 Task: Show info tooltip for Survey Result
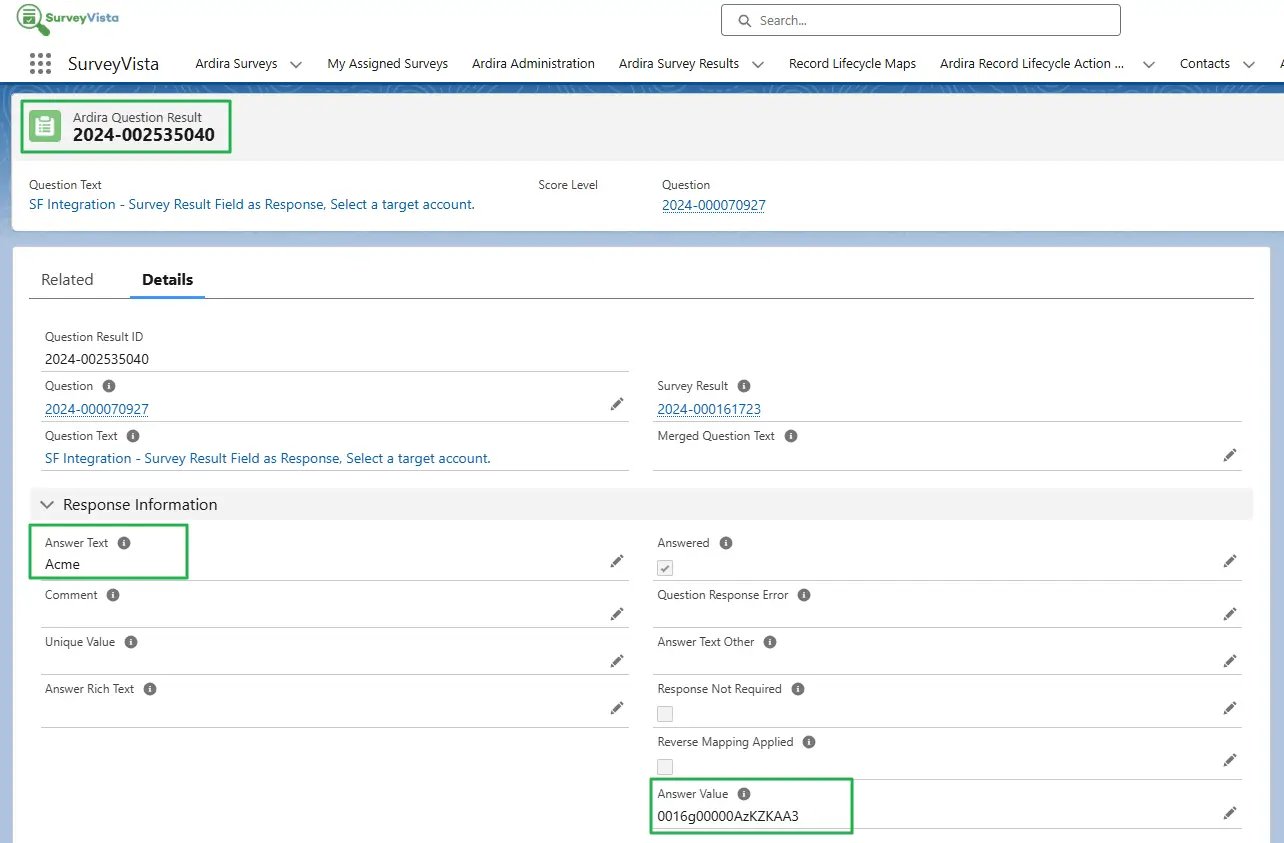(744, 386)
